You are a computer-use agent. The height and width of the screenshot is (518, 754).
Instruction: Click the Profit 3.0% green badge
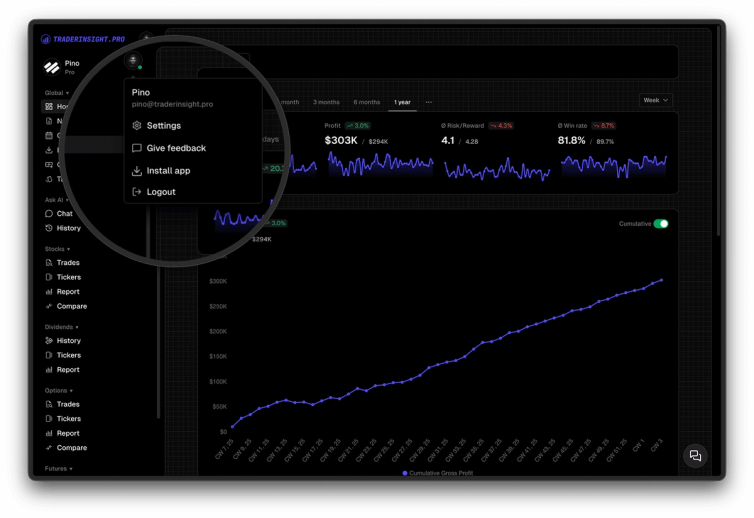(357, 126)
